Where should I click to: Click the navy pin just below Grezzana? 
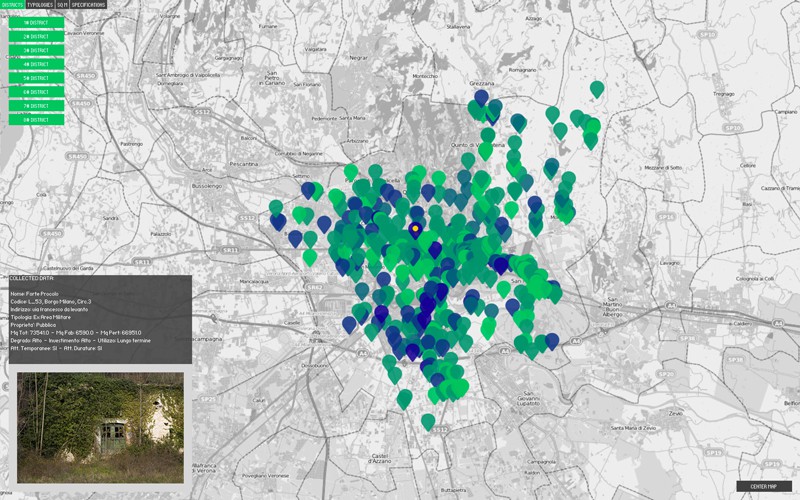point(481,97)
